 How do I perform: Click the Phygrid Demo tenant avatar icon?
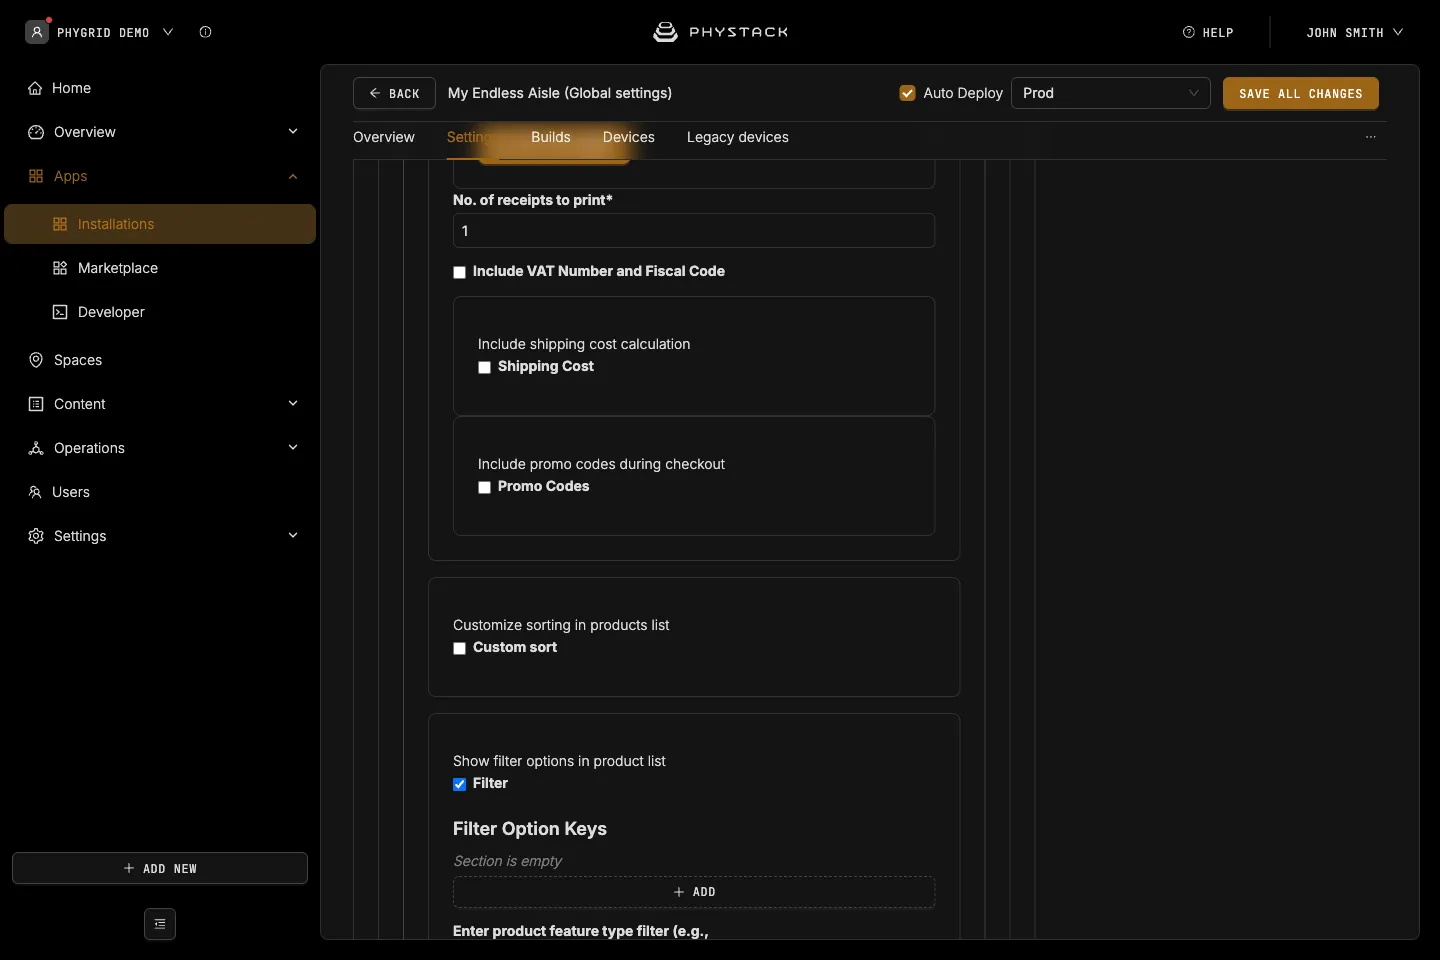point(37,32)
